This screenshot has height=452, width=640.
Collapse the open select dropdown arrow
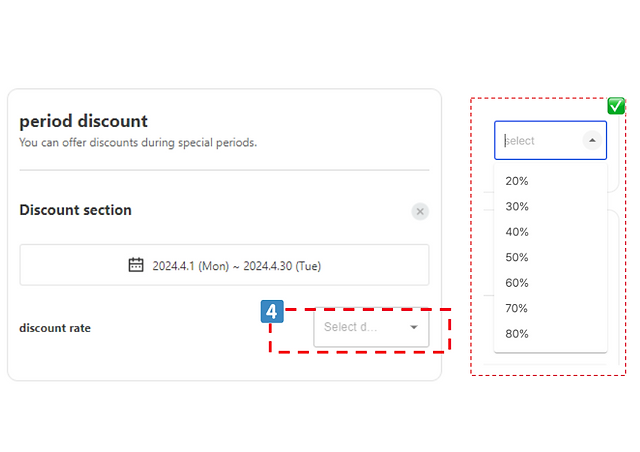point(592,140)
